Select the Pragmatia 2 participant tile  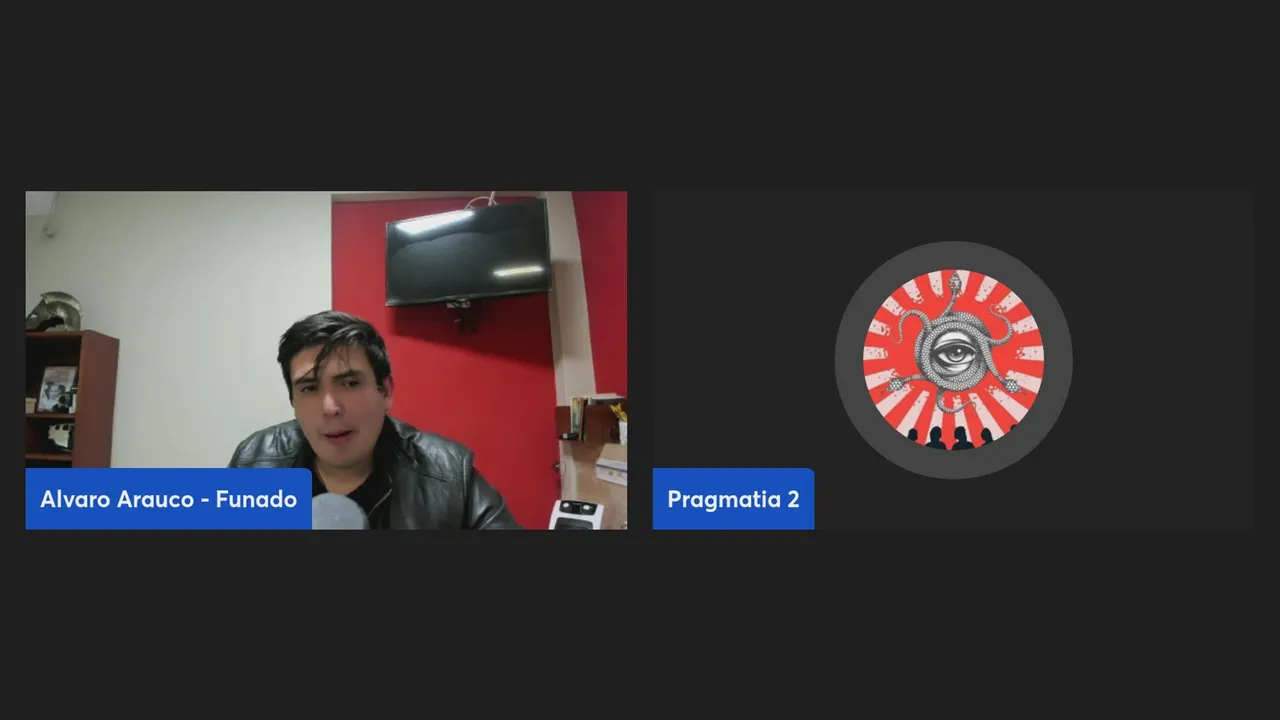(953, 360)
